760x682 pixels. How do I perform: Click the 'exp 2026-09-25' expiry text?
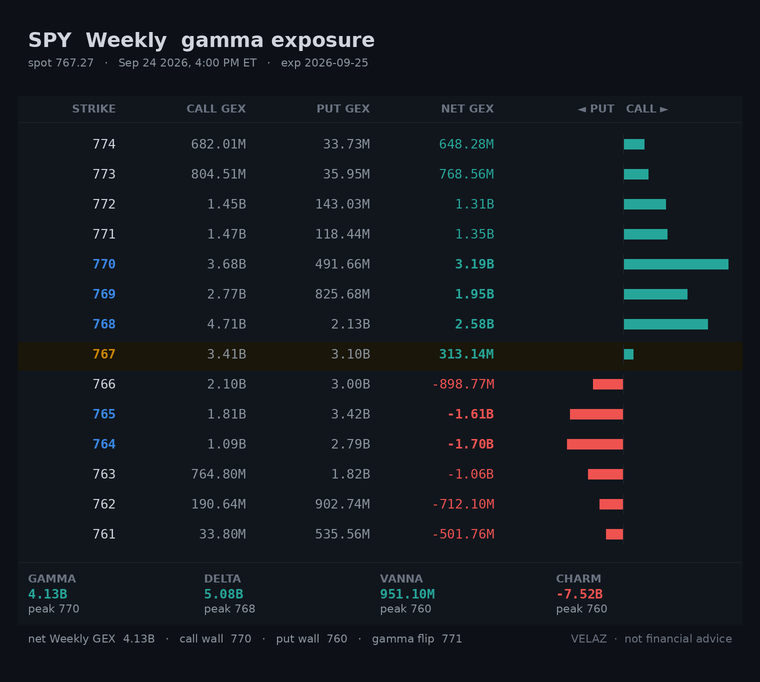click(324, 63)
